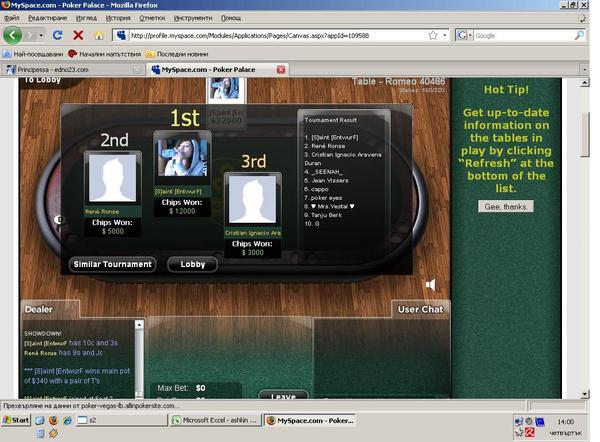Go to the Home page icon
This screenshot has width=600, height=442.
tap(99, 36)
